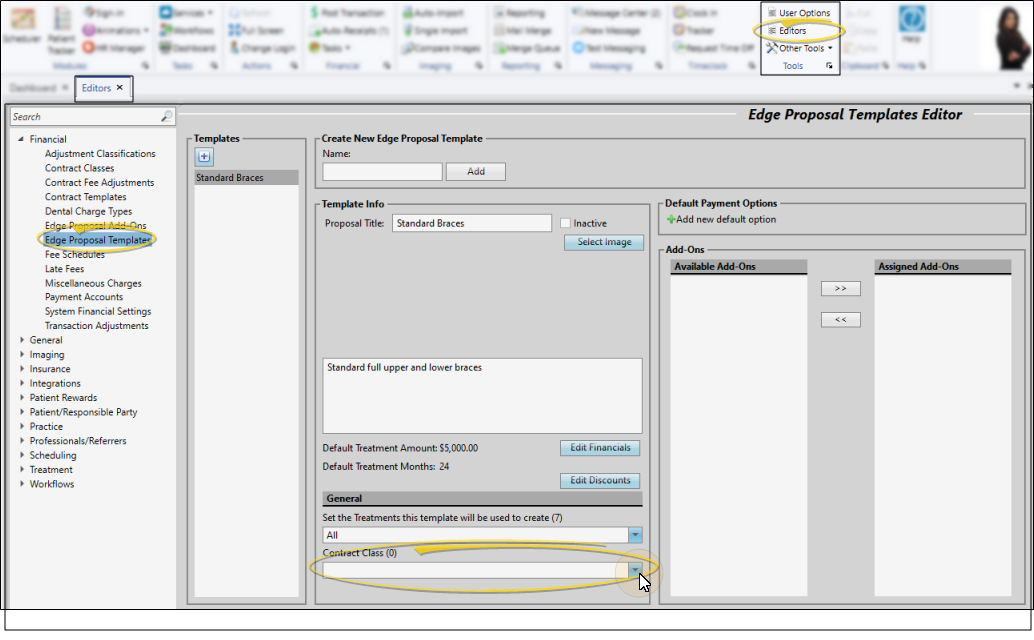Image resolution: width=1034 pixels, height=640 pixels.
Task: Click the Editors tool in ribbon
Action: tap(792, 31)
